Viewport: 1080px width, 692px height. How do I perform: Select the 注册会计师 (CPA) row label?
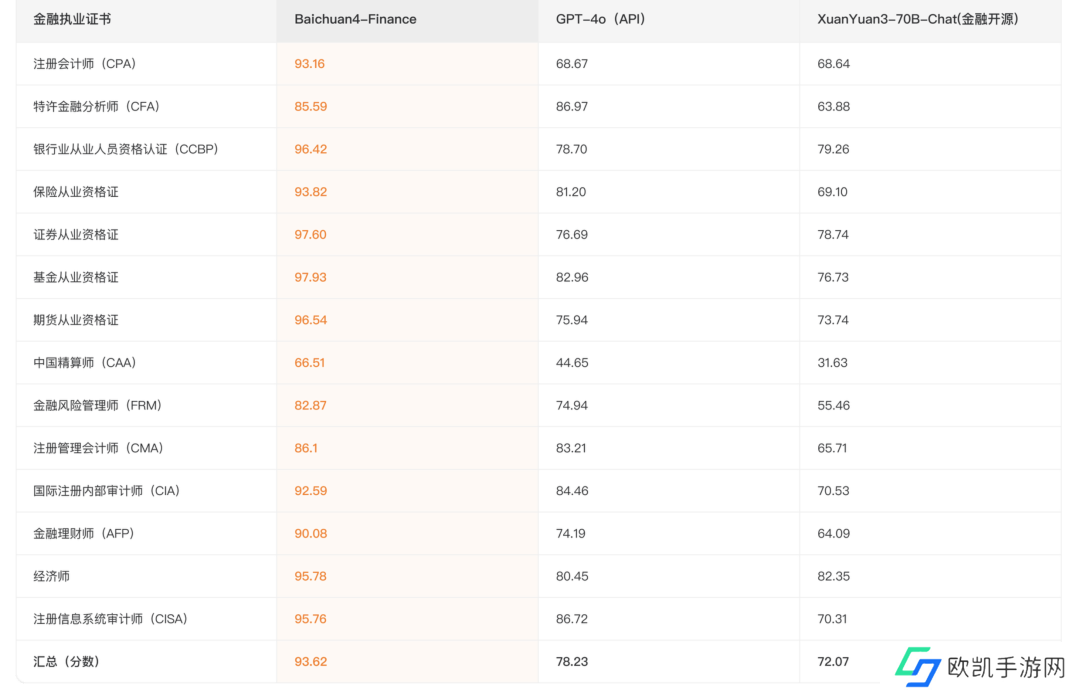point(84,64)
